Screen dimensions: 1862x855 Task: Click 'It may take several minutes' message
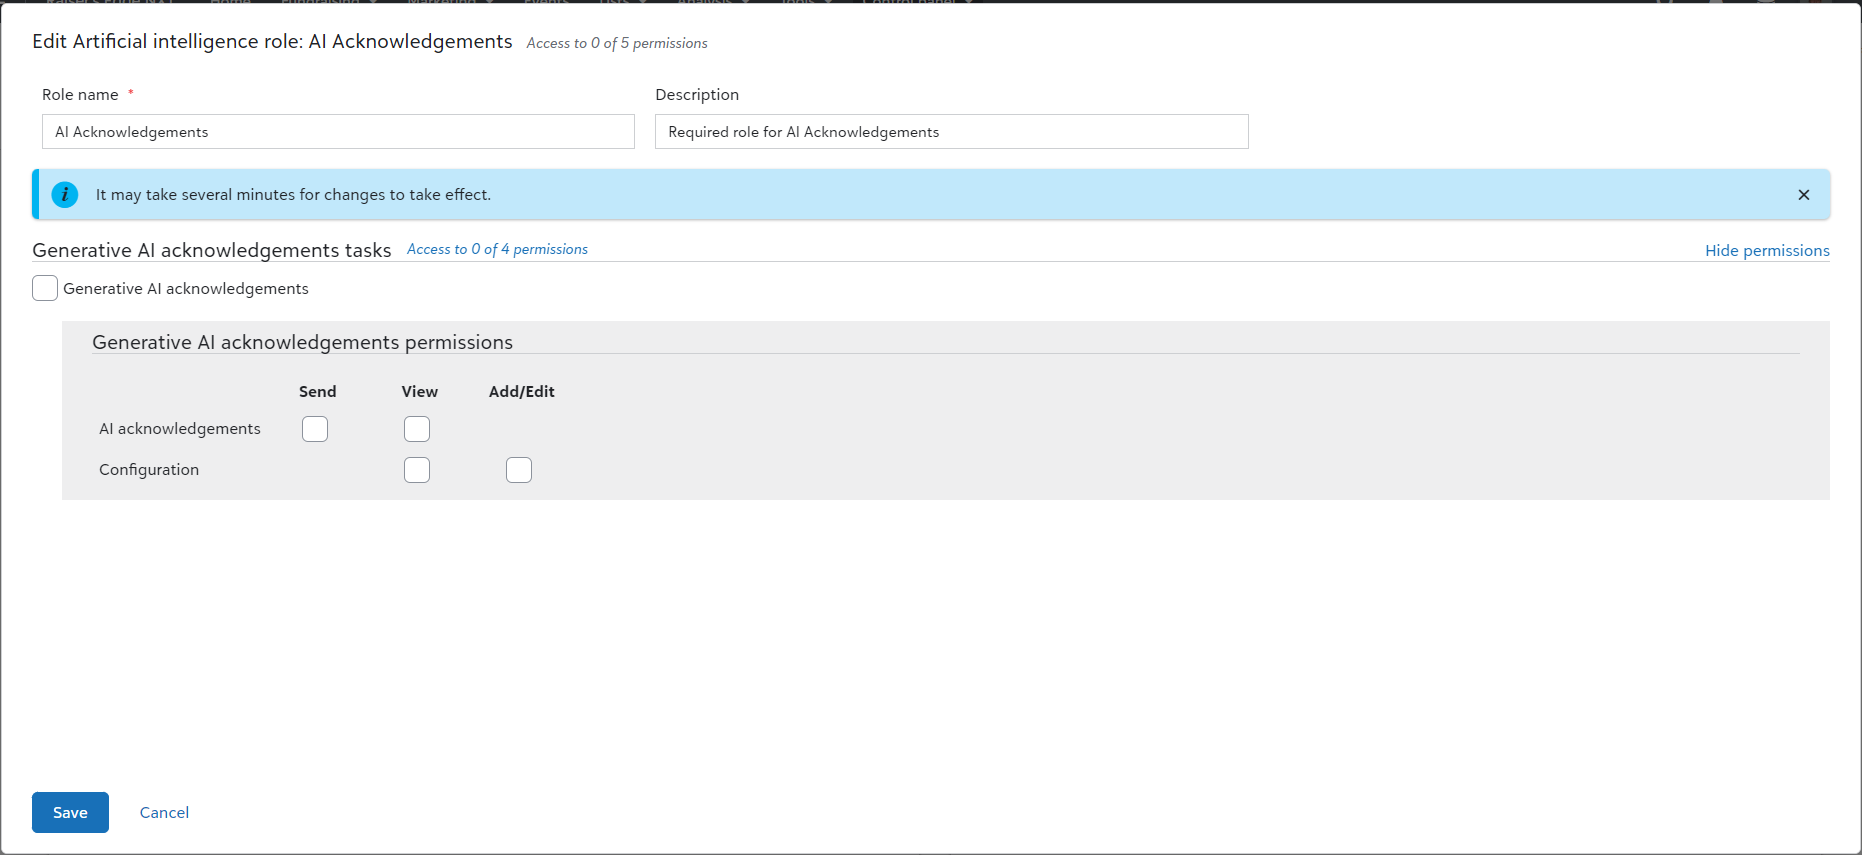tap(293, 194)
